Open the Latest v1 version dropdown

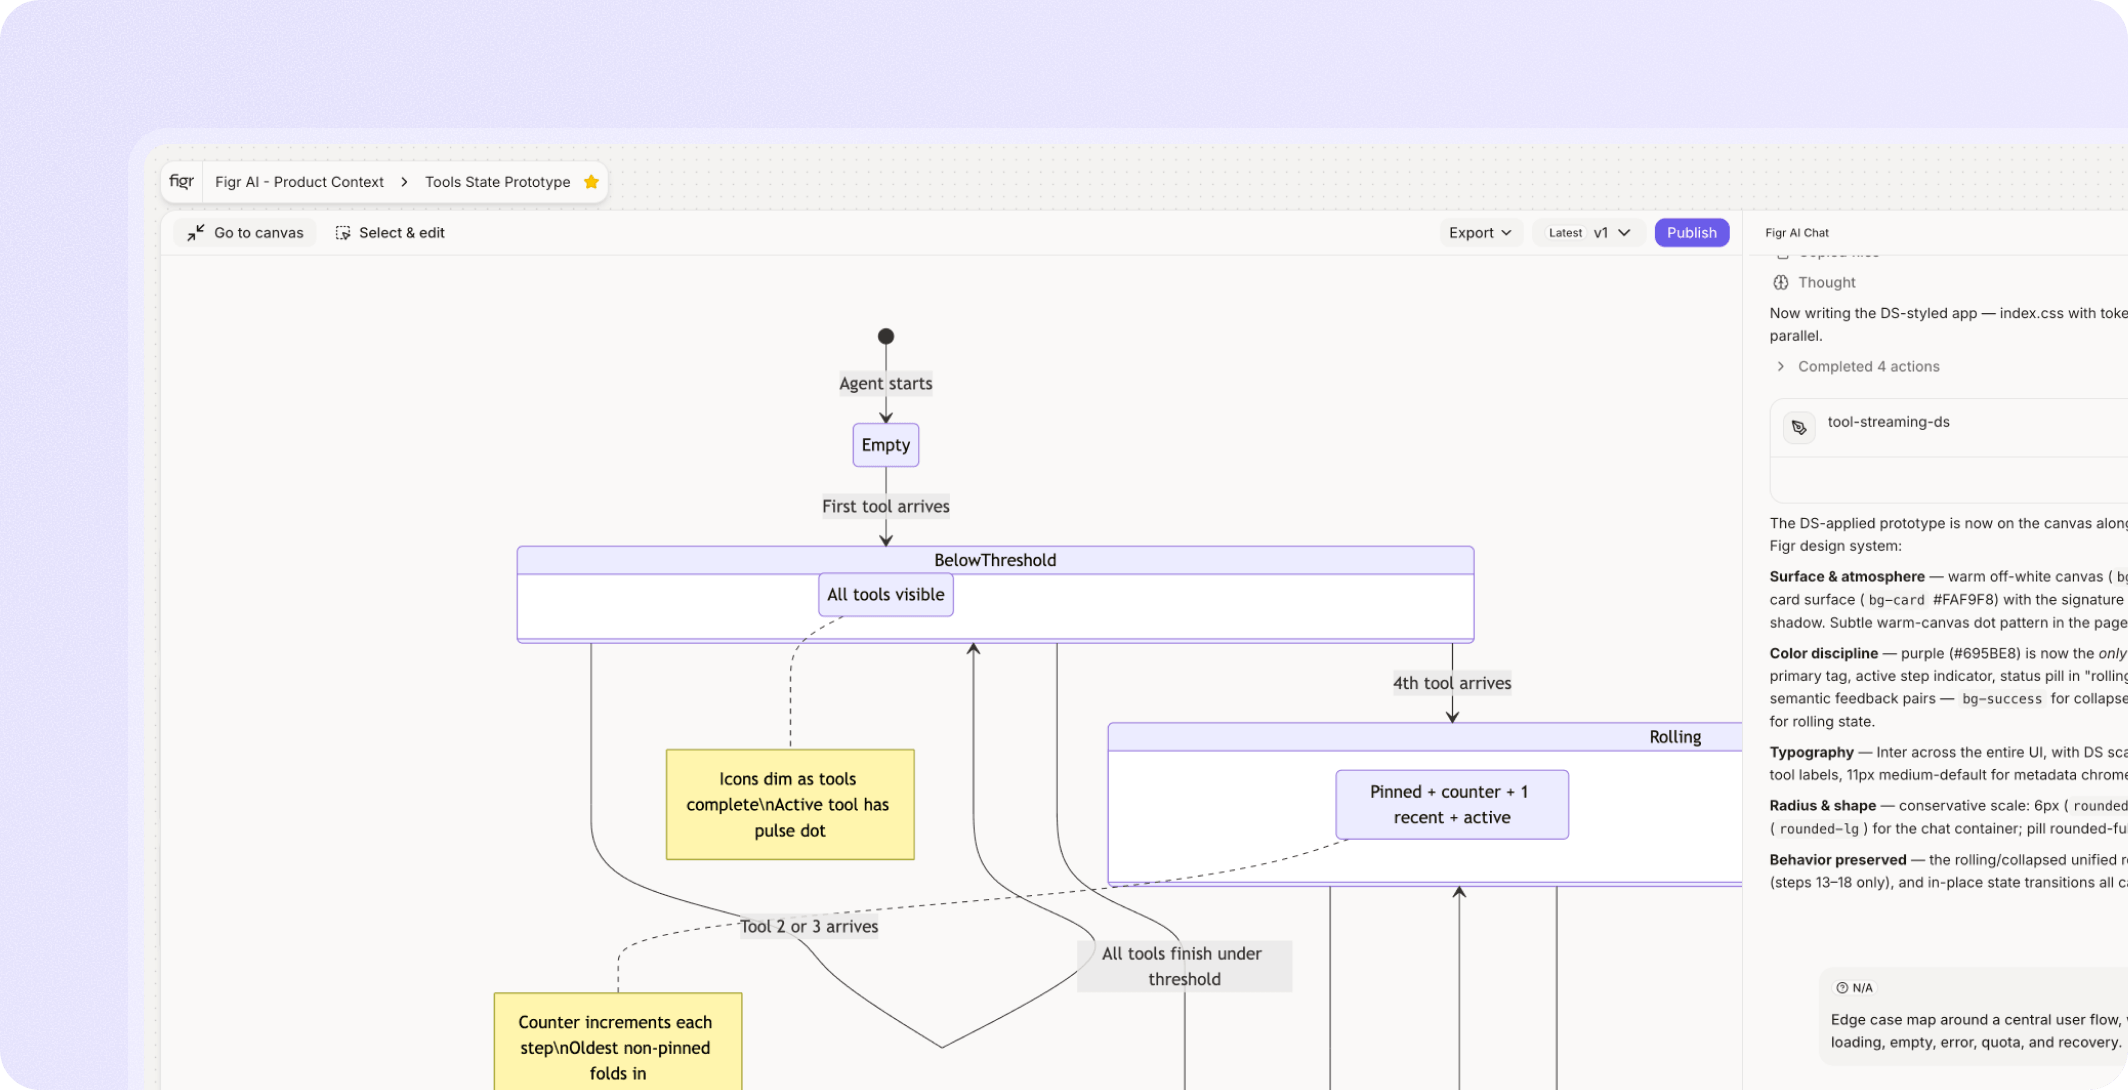pos(1589,233)
